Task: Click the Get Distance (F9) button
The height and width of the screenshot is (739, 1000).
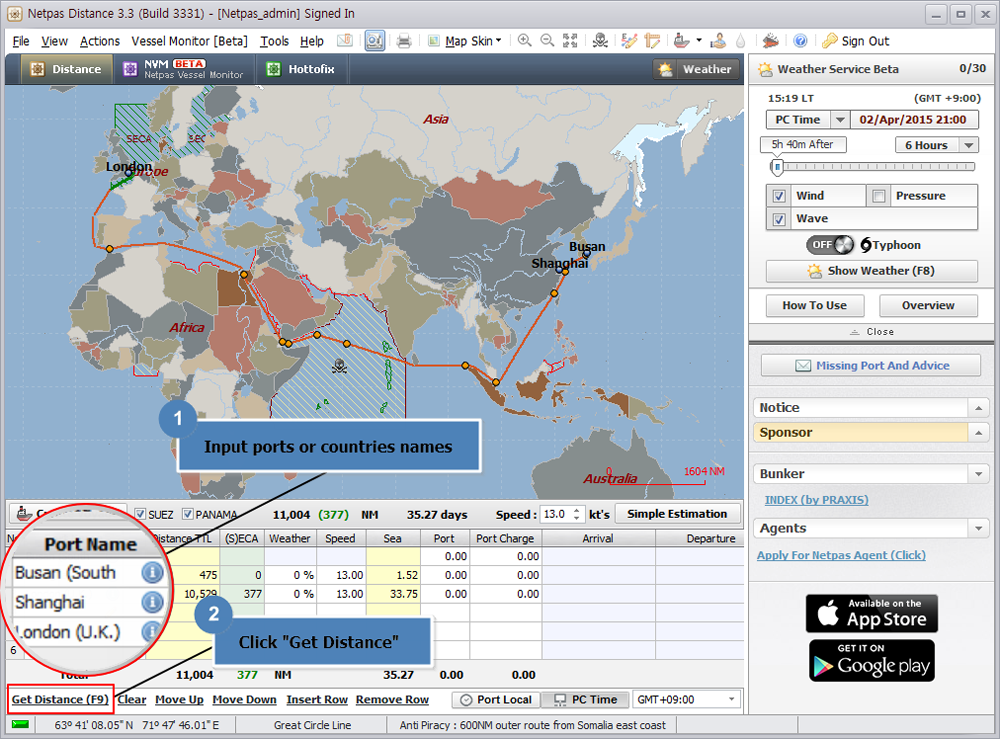Action: coord(59,699)
